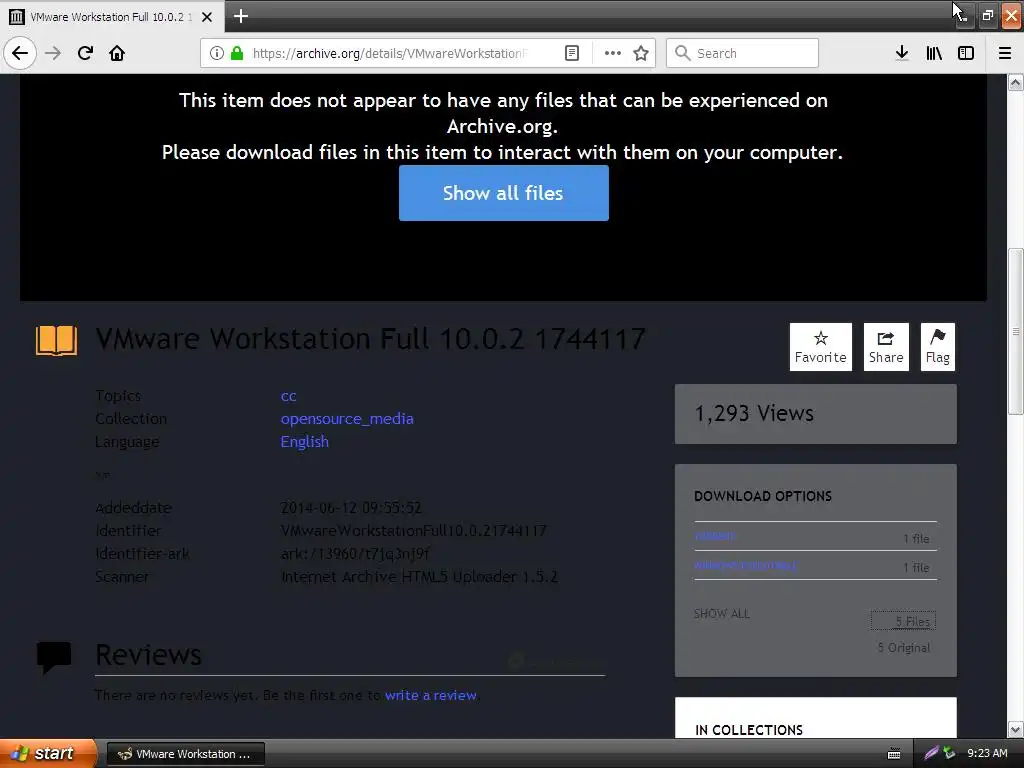The height and width of the screenshot is (768, 1024).
Task: Select VMware Workstation taskbar button
Action: pos(185,754)
